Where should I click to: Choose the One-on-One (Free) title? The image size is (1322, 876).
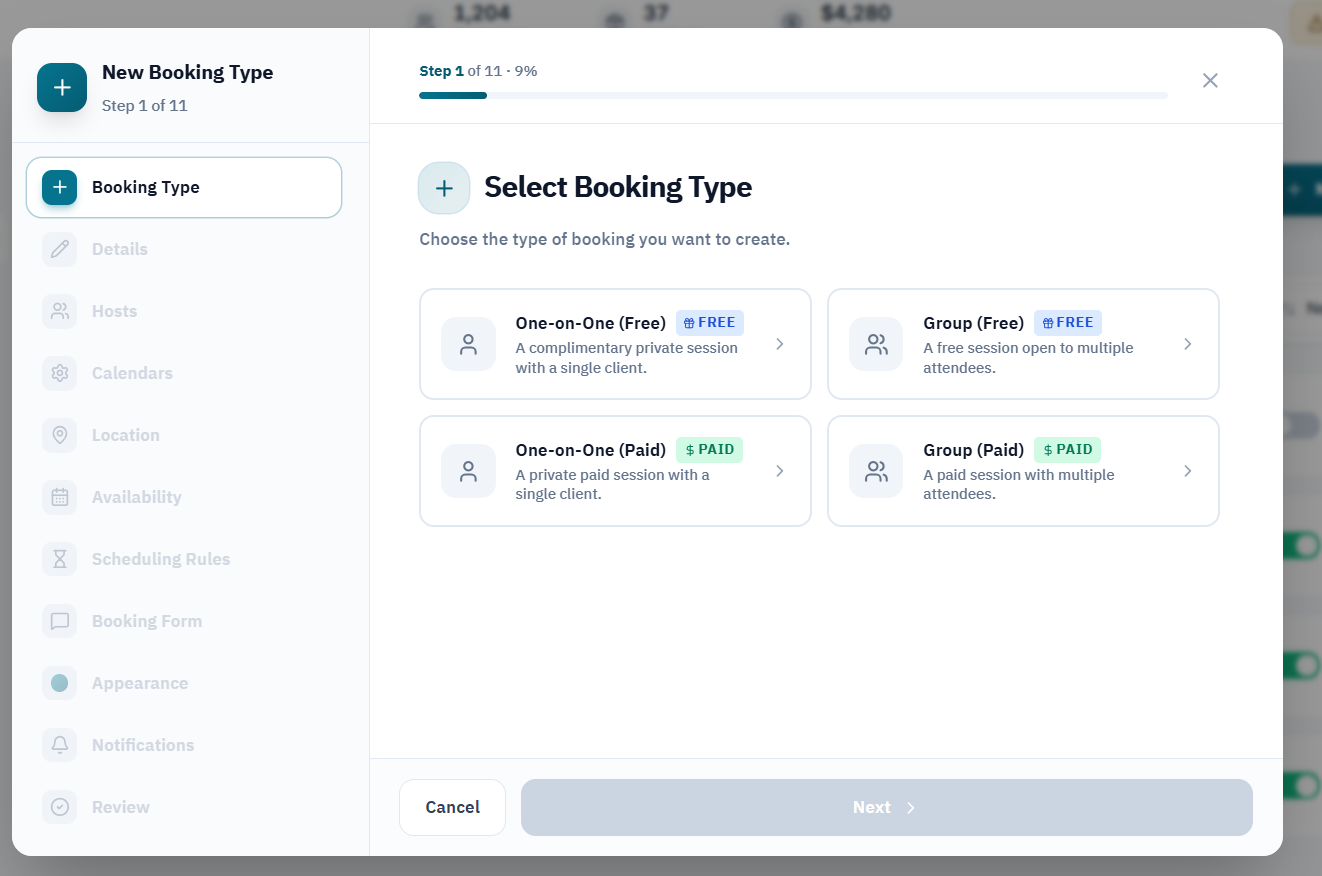[591, 323]
